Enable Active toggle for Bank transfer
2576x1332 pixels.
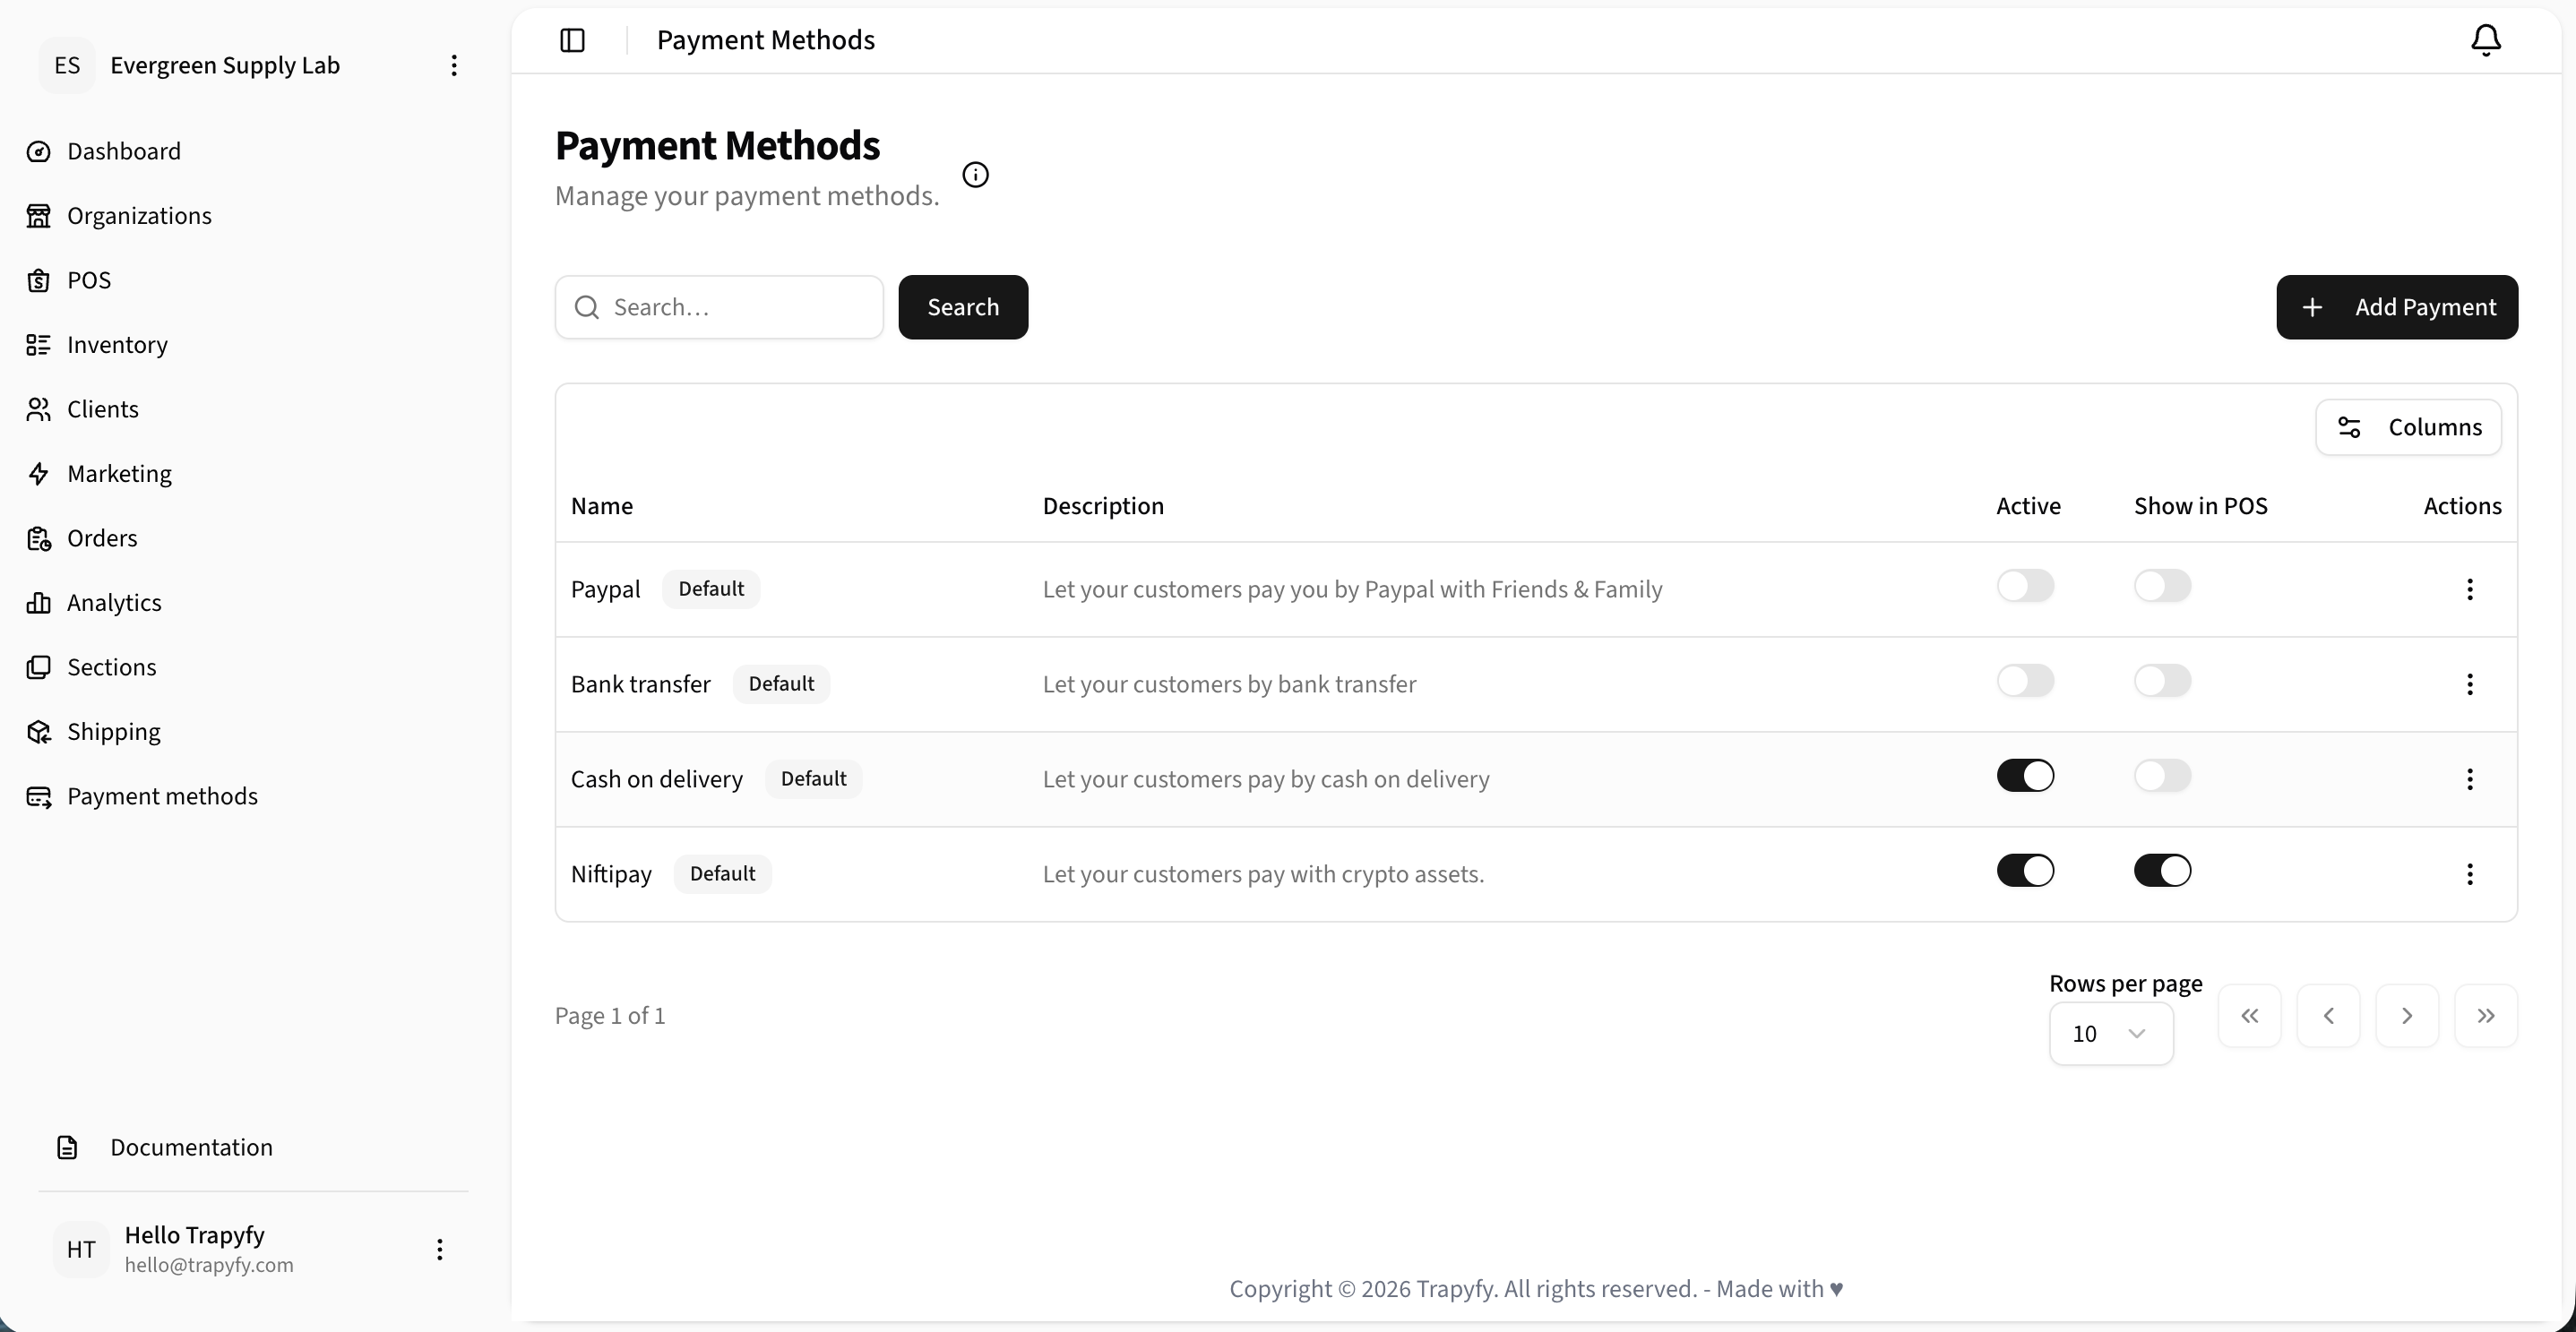[2025, 681]
